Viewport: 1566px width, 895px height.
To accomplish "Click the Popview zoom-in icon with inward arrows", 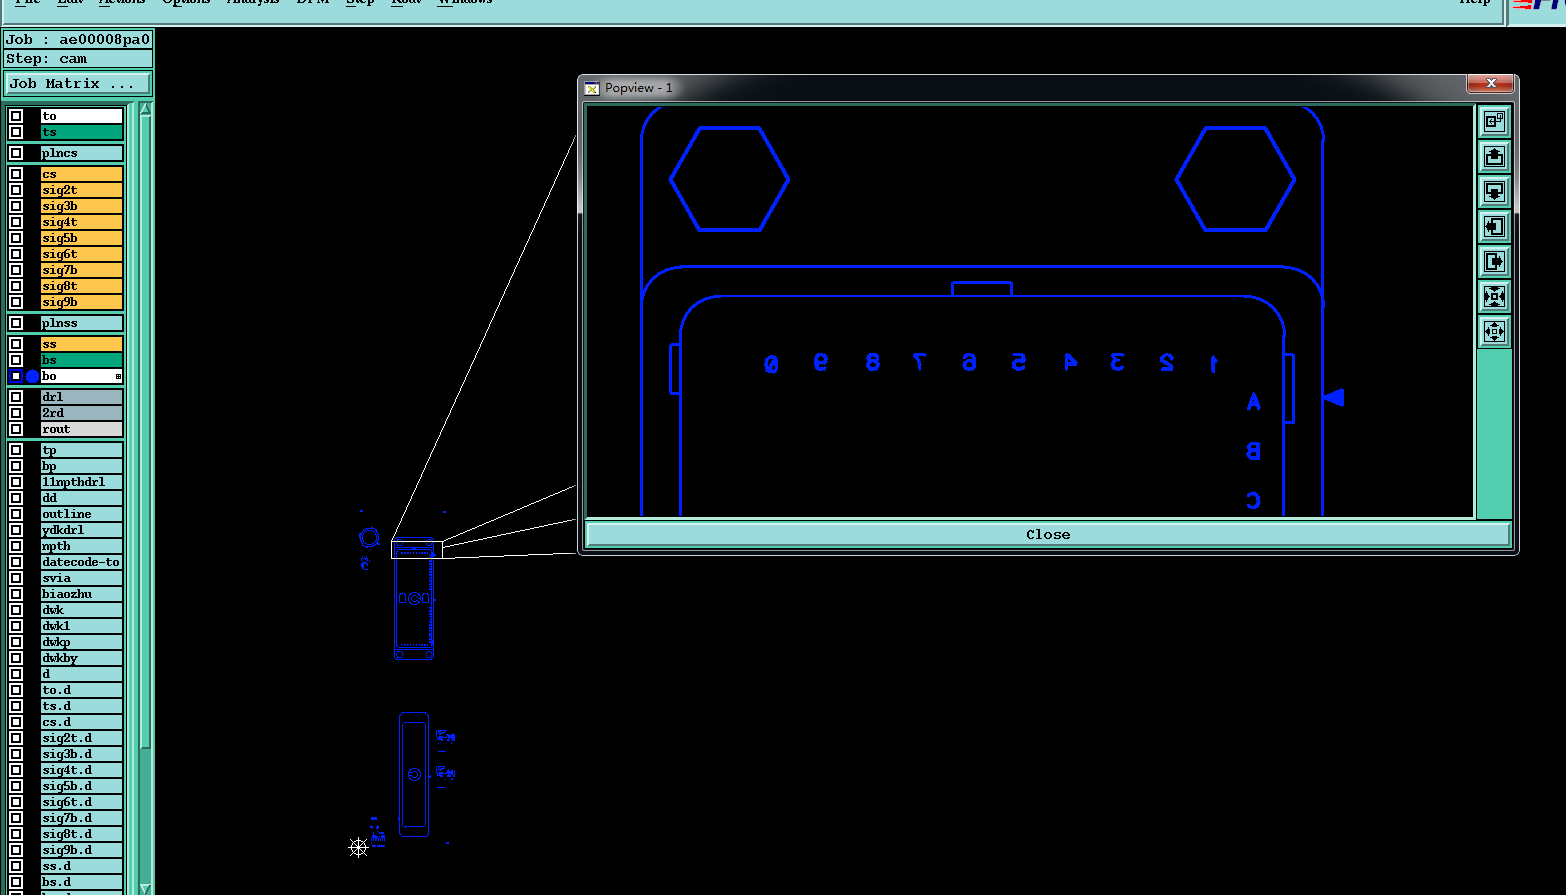I will coord(1494,296).
